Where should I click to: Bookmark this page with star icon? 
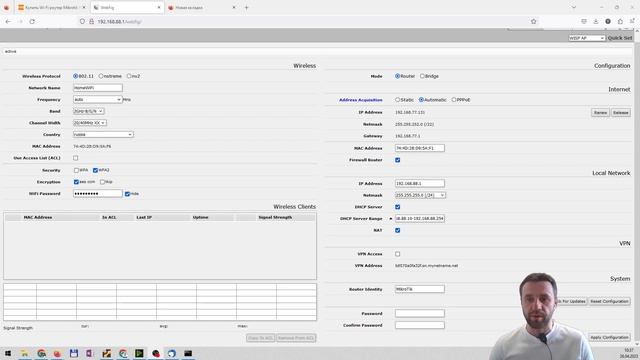tap(533, 21)
